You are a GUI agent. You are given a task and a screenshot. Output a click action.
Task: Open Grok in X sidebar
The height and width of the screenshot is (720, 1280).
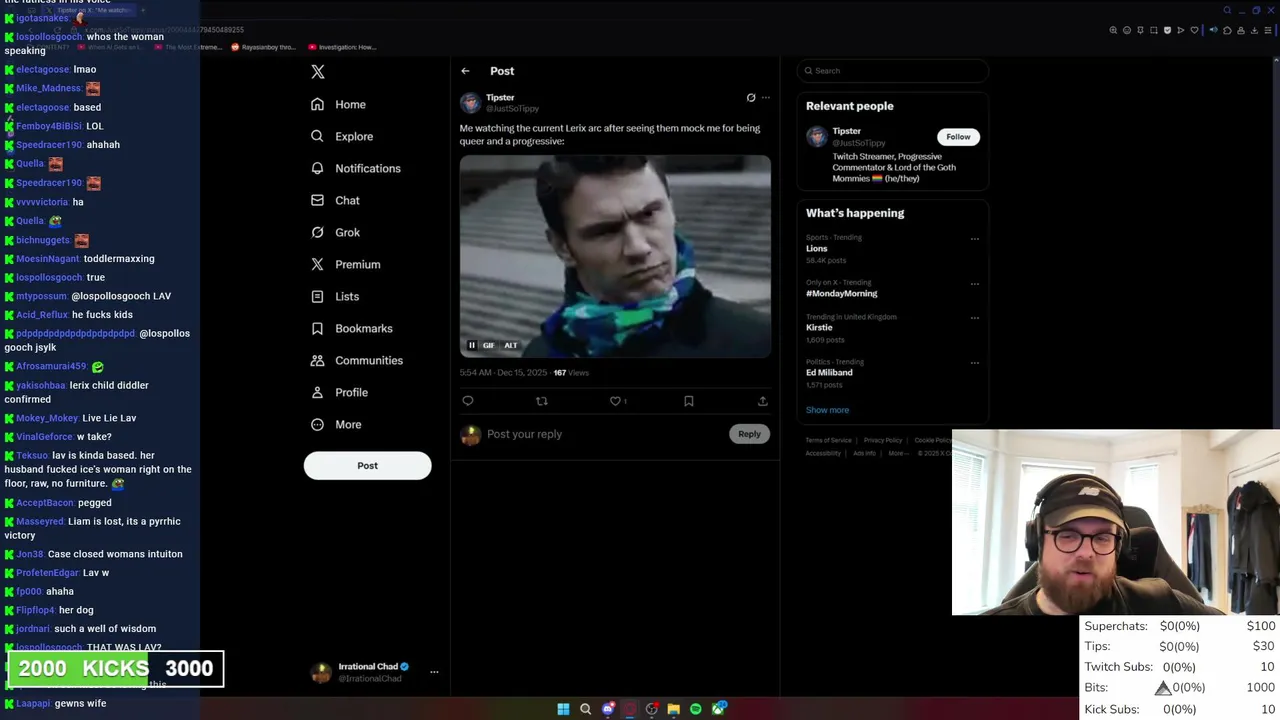click(335, 232)
